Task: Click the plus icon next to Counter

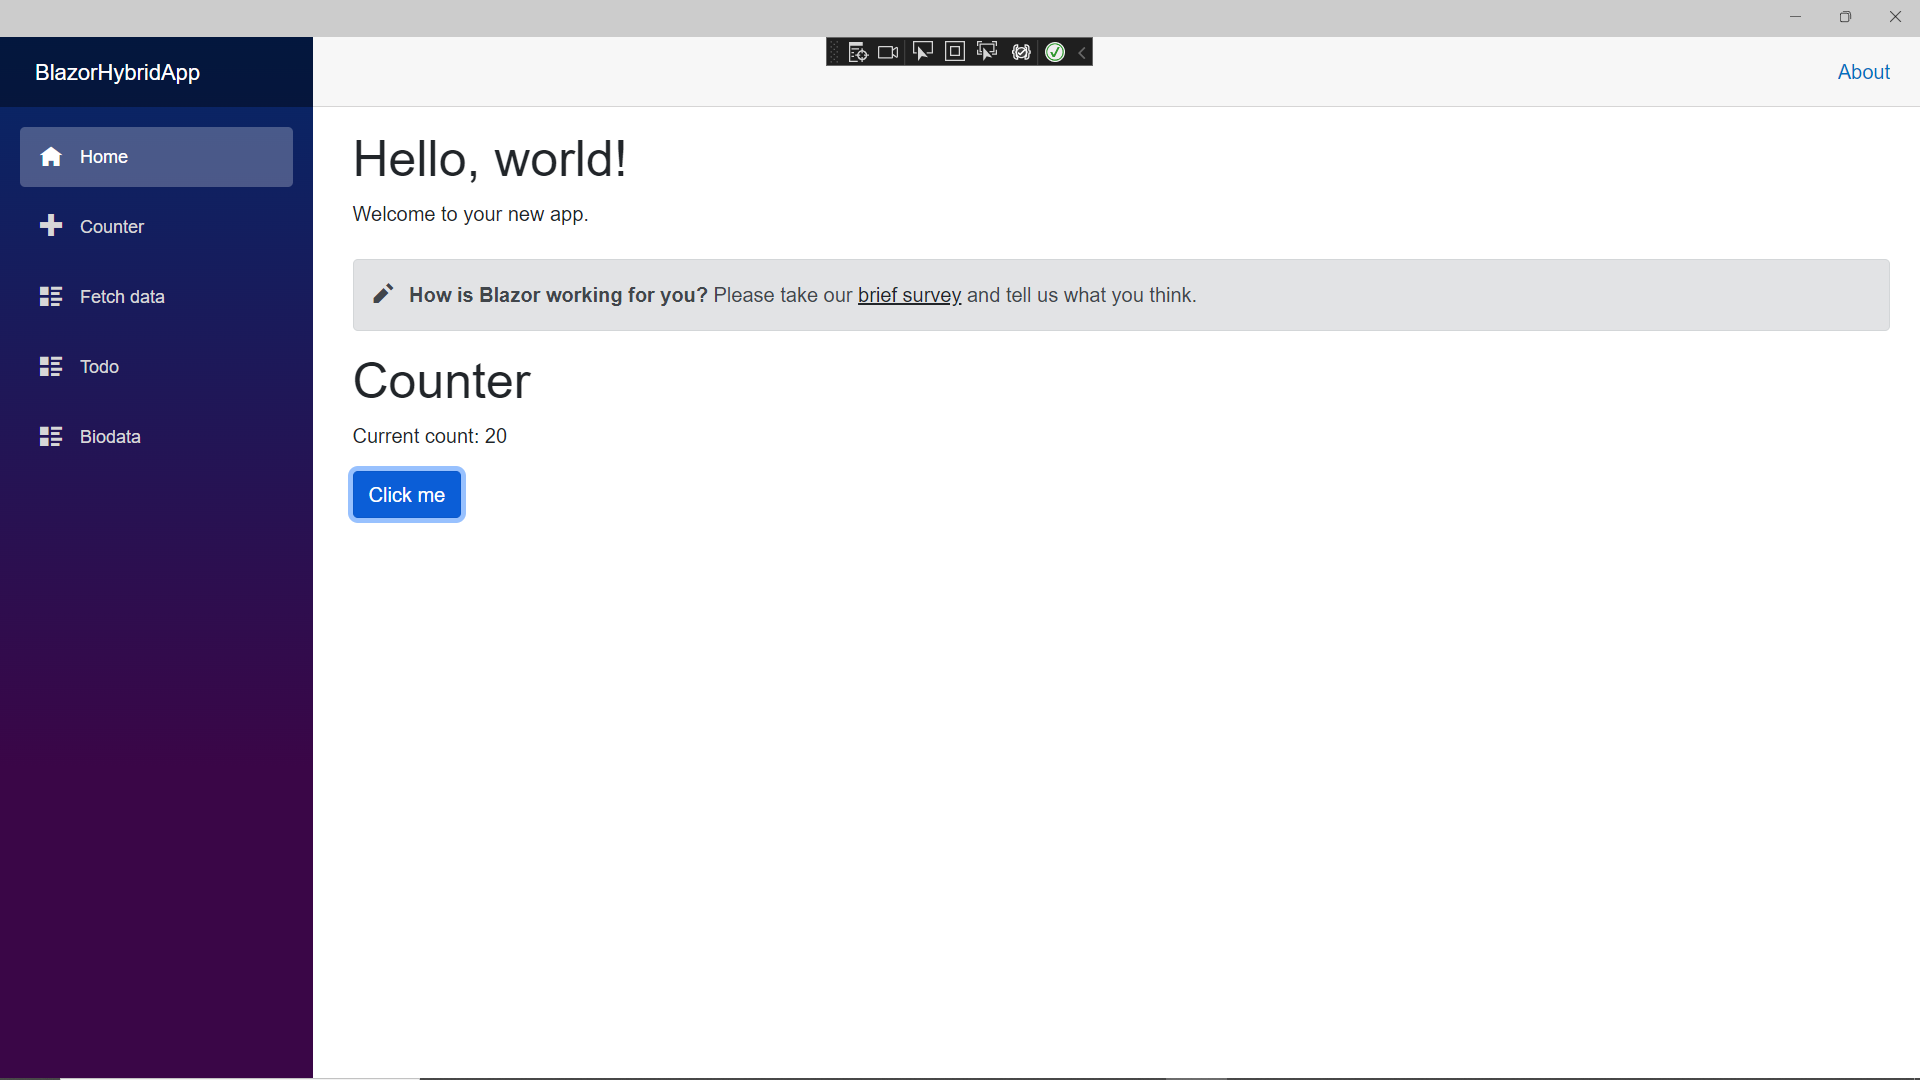Action: tap(50, 226)
